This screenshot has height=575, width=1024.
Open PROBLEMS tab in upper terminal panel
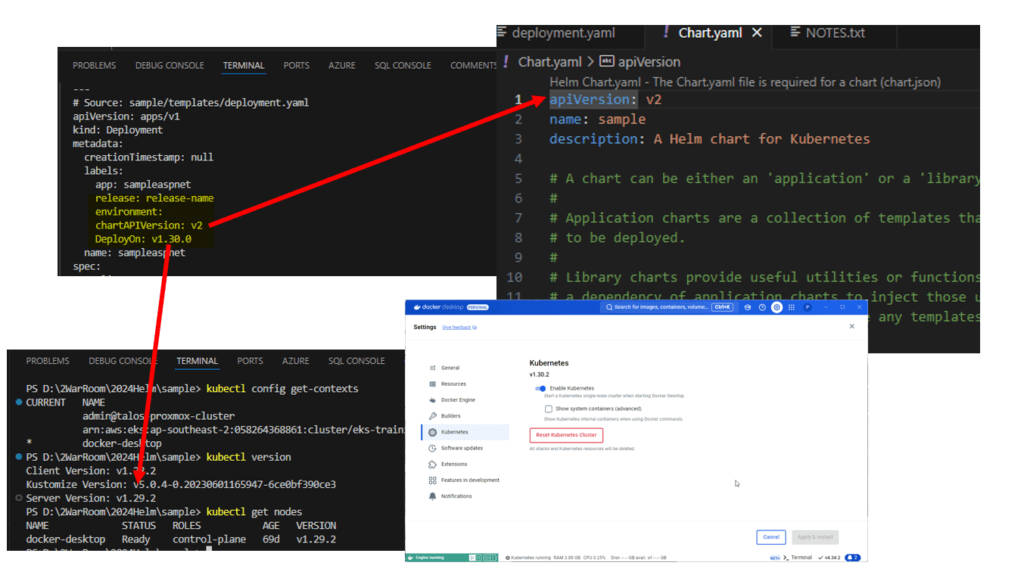(x=94, y=65)
